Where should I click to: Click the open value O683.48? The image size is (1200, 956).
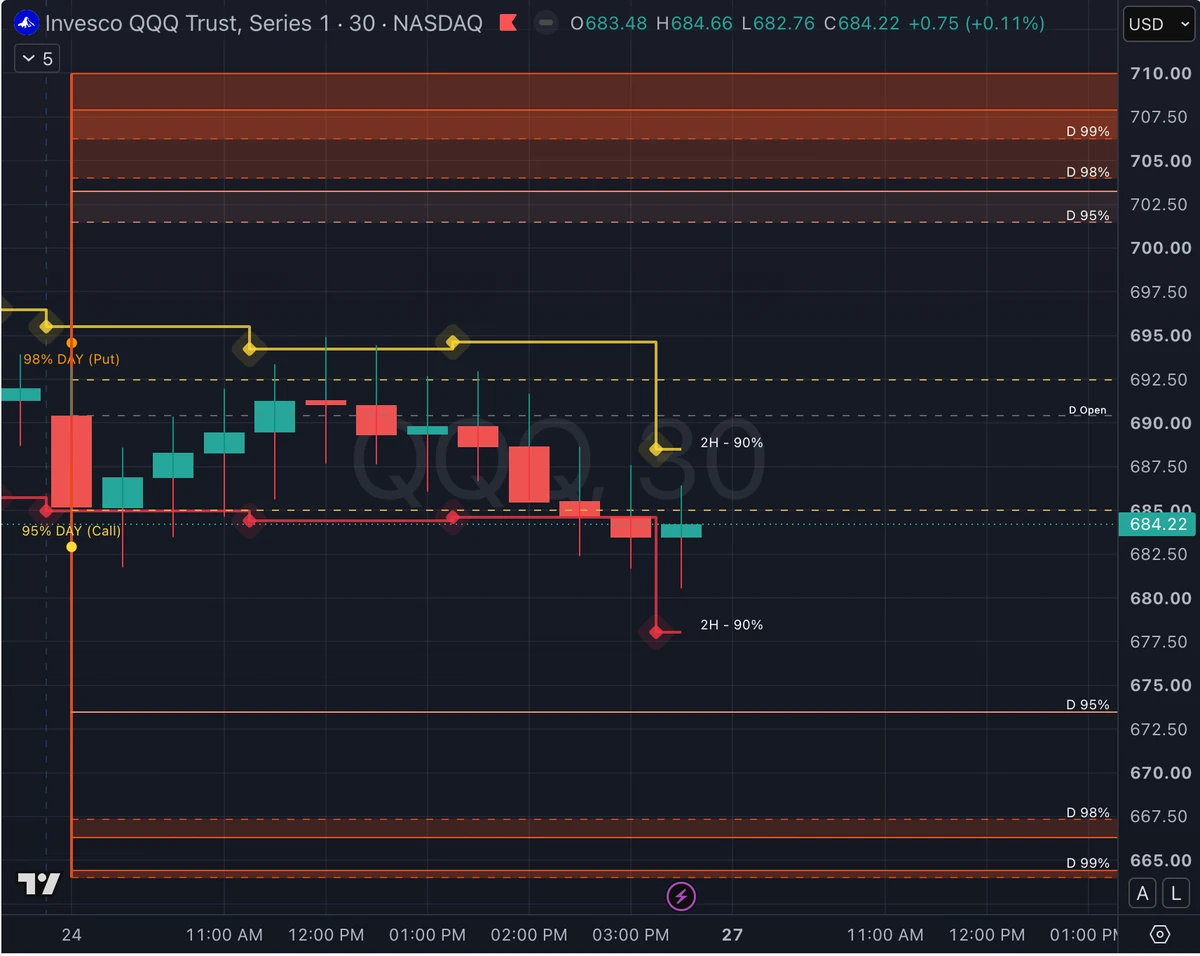tap(610, 23)
